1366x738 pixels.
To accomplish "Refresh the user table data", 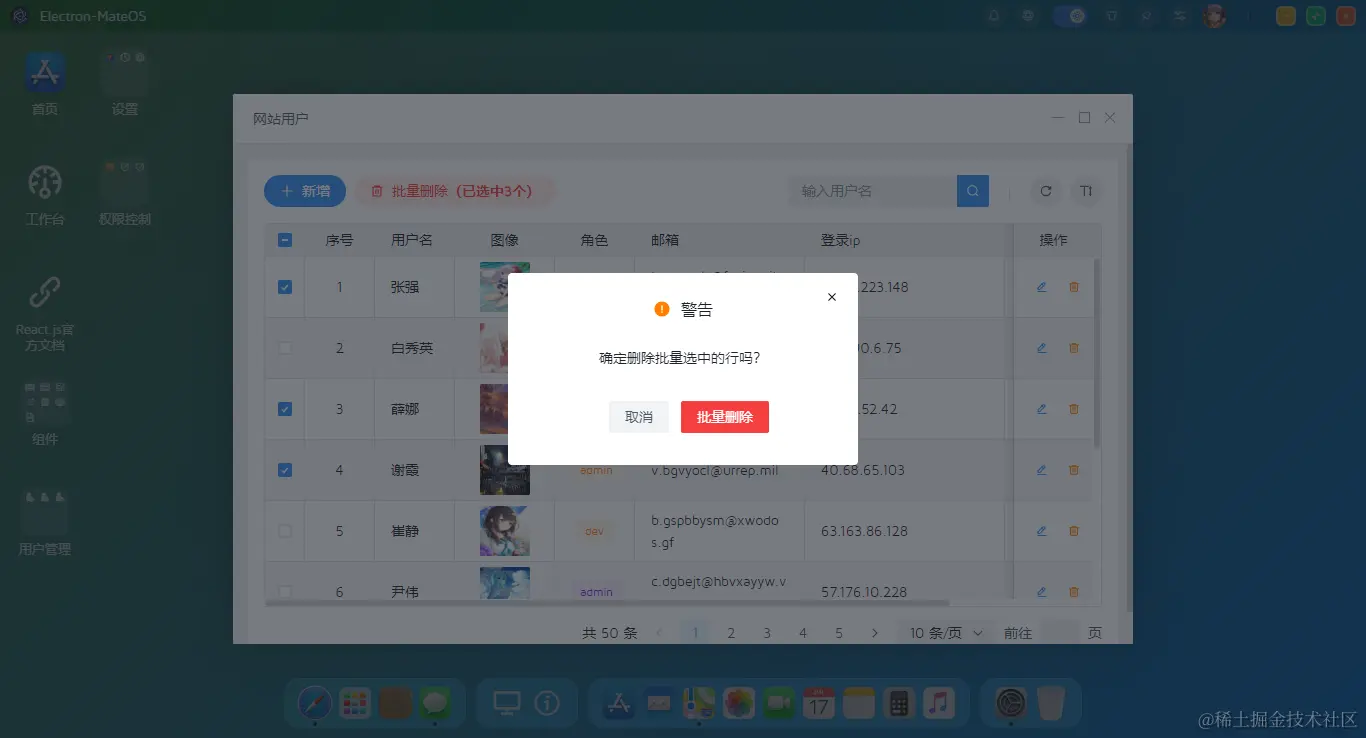I will [x=1045, y=191].
